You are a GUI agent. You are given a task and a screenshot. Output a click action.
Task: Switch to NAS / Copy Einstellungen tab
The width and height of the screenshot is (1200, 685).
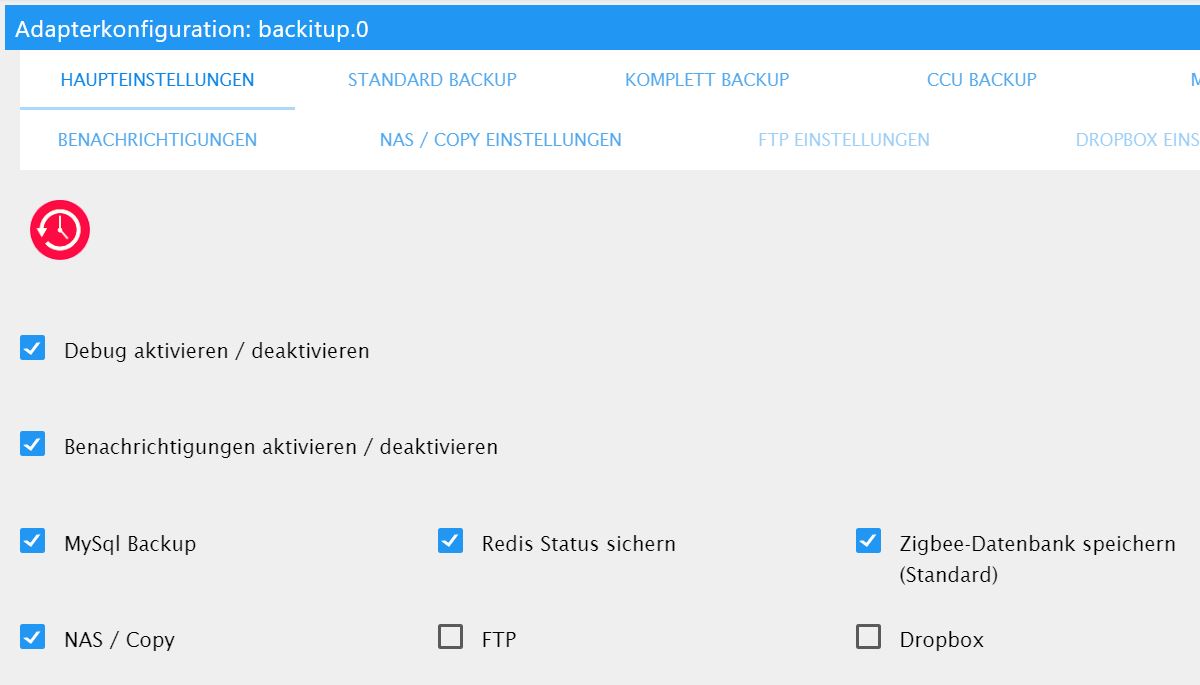(x=500, y=140)
